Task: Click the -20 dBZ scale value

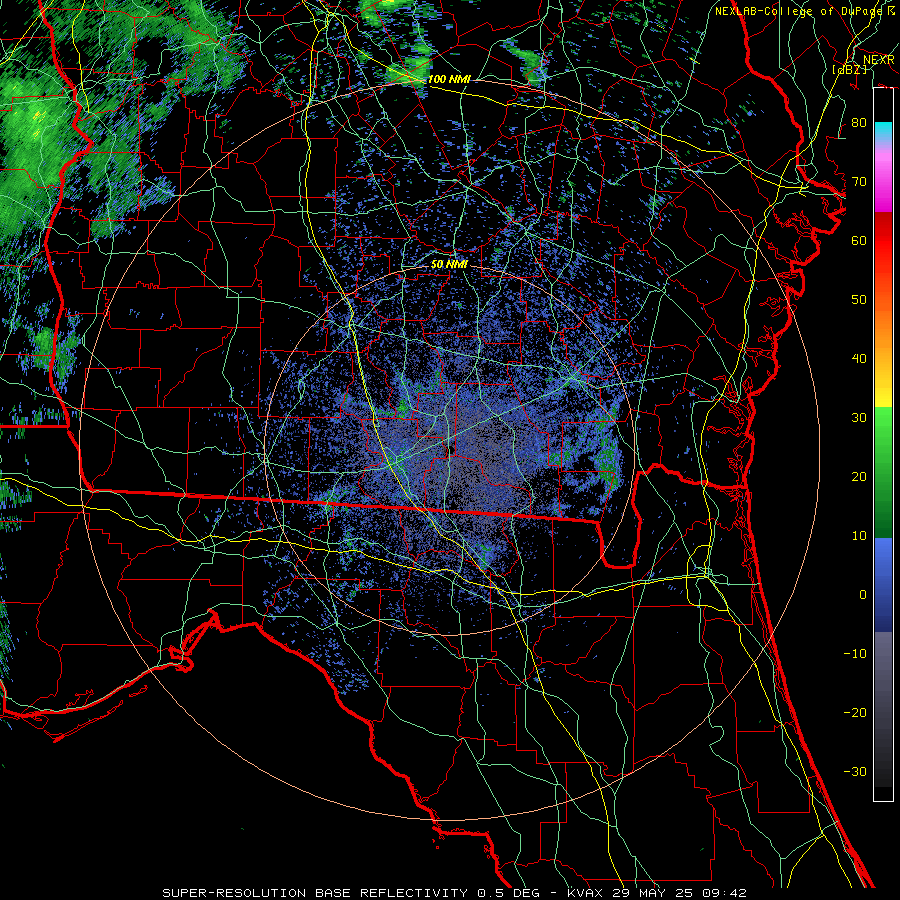Action: tap(855, 712)
